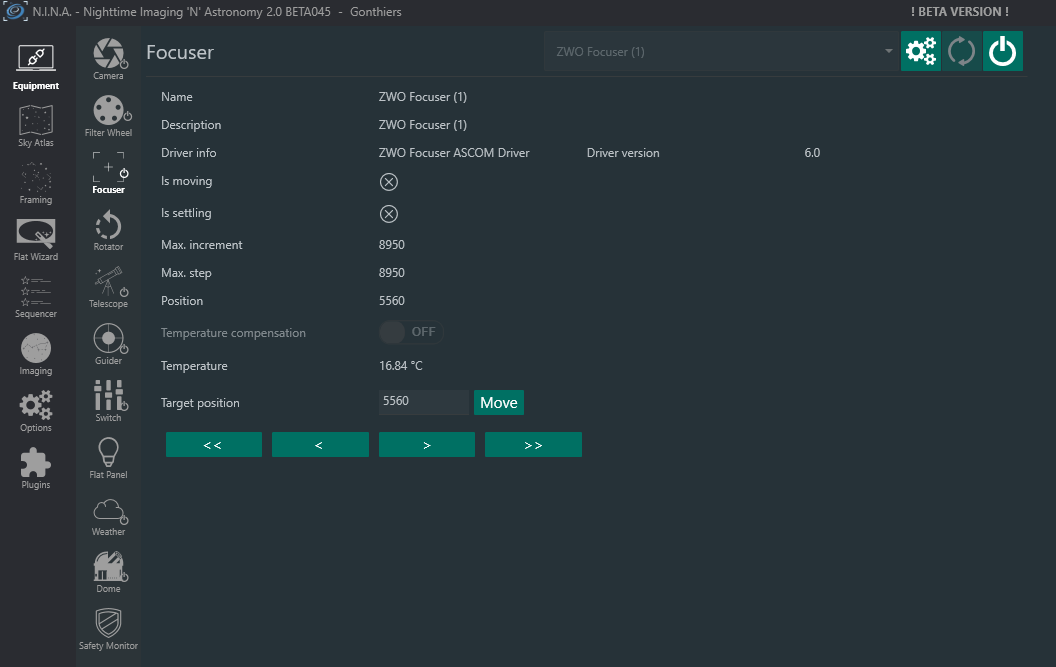Click the Move button
This screenshot has height=667, width=1056.
pyautogui.click(x=499, y=402)
